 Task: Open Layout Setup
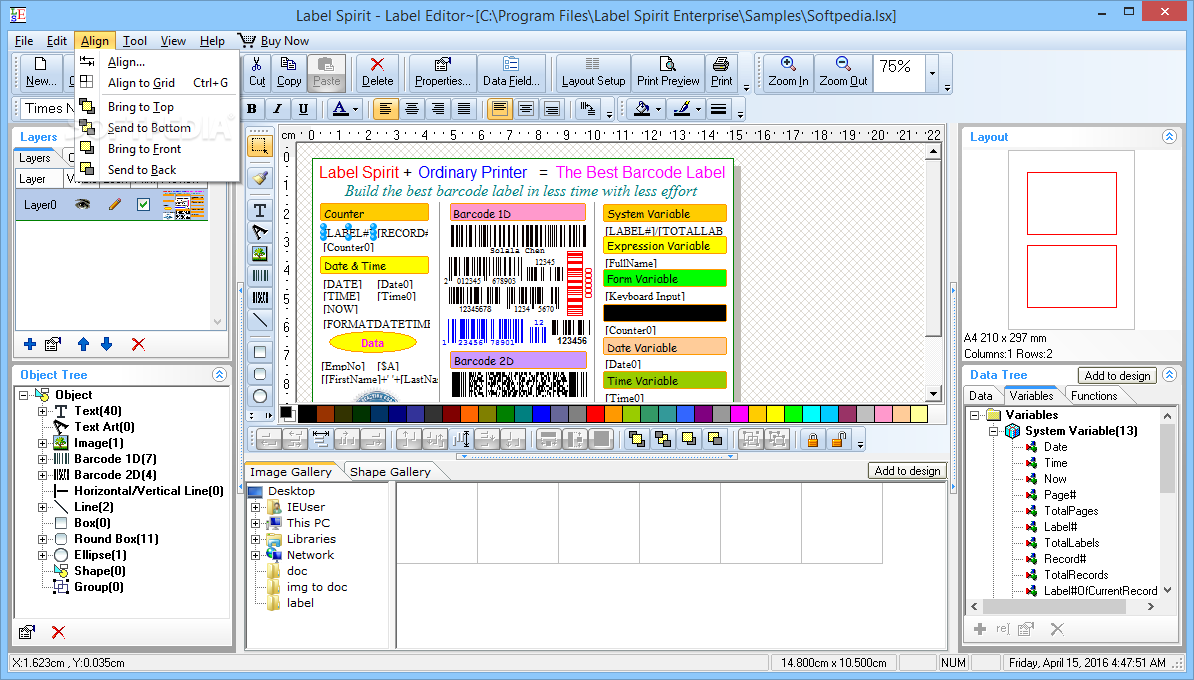(x=593, y=72)
